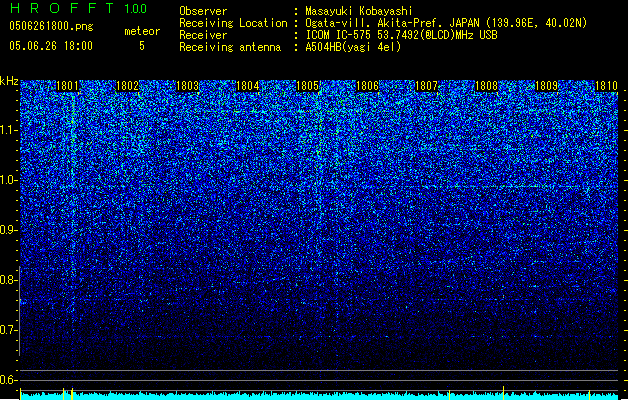Click the 'Receiving Location' label

pos(233,23)
